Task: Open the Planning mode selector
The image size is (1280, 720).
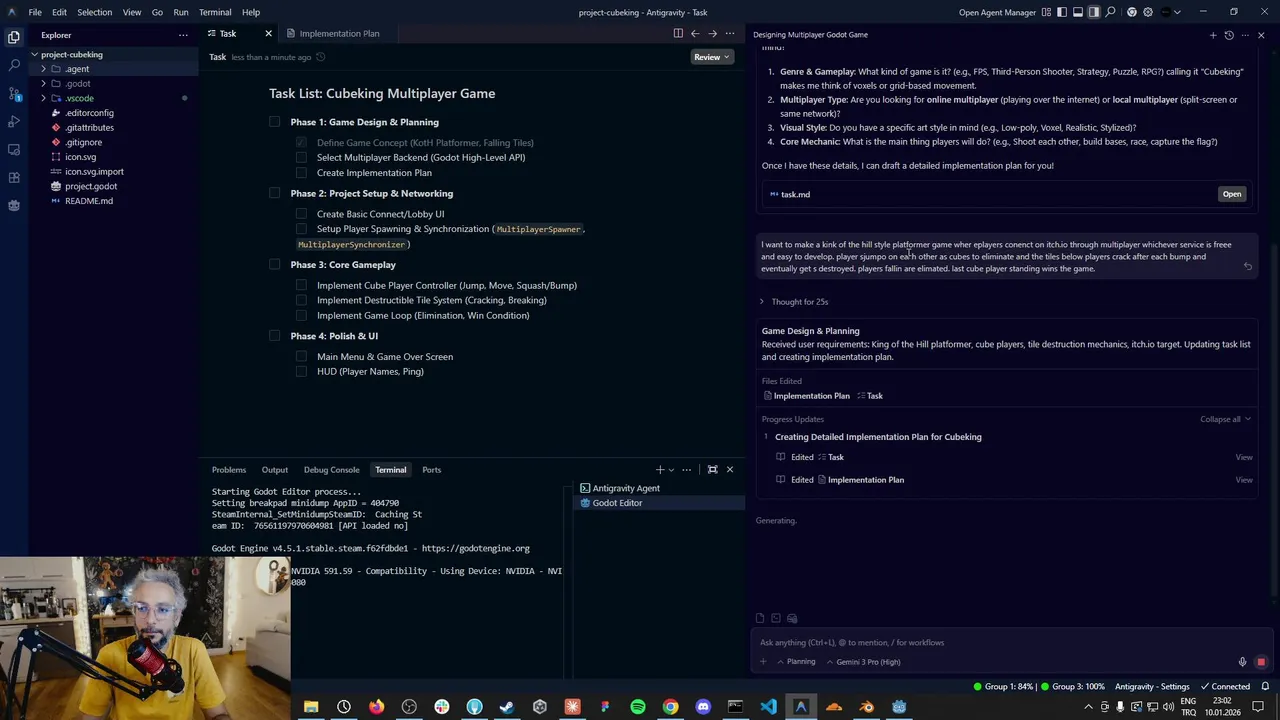Action: point(796,662)
